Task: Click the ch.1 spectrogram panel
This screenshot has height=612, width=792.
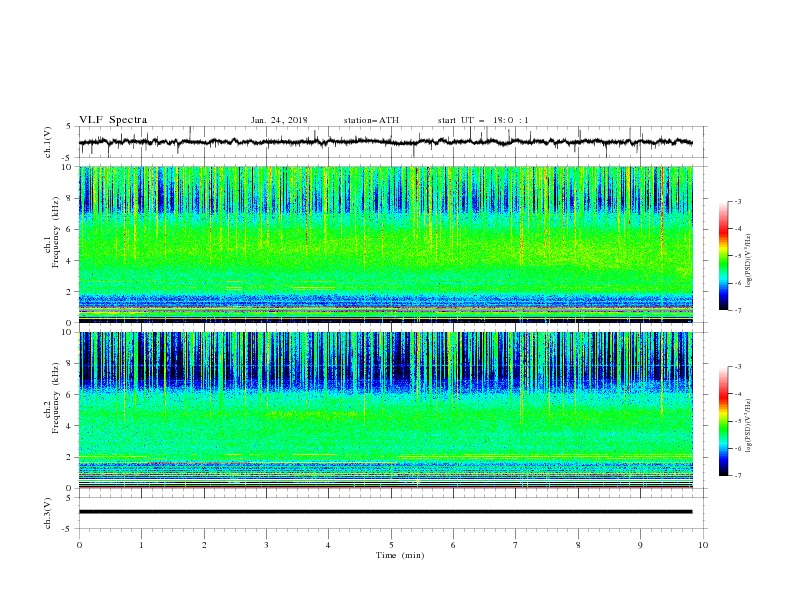Action: [x=386, y=244]
